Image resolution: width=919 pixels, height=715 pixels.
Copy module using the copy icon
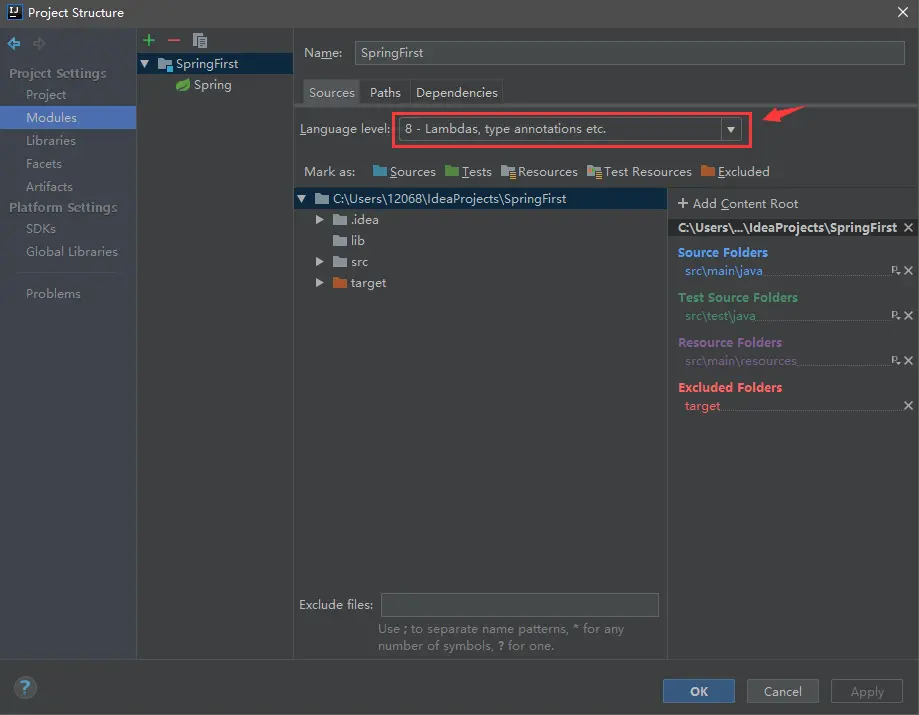click(200, 40)
